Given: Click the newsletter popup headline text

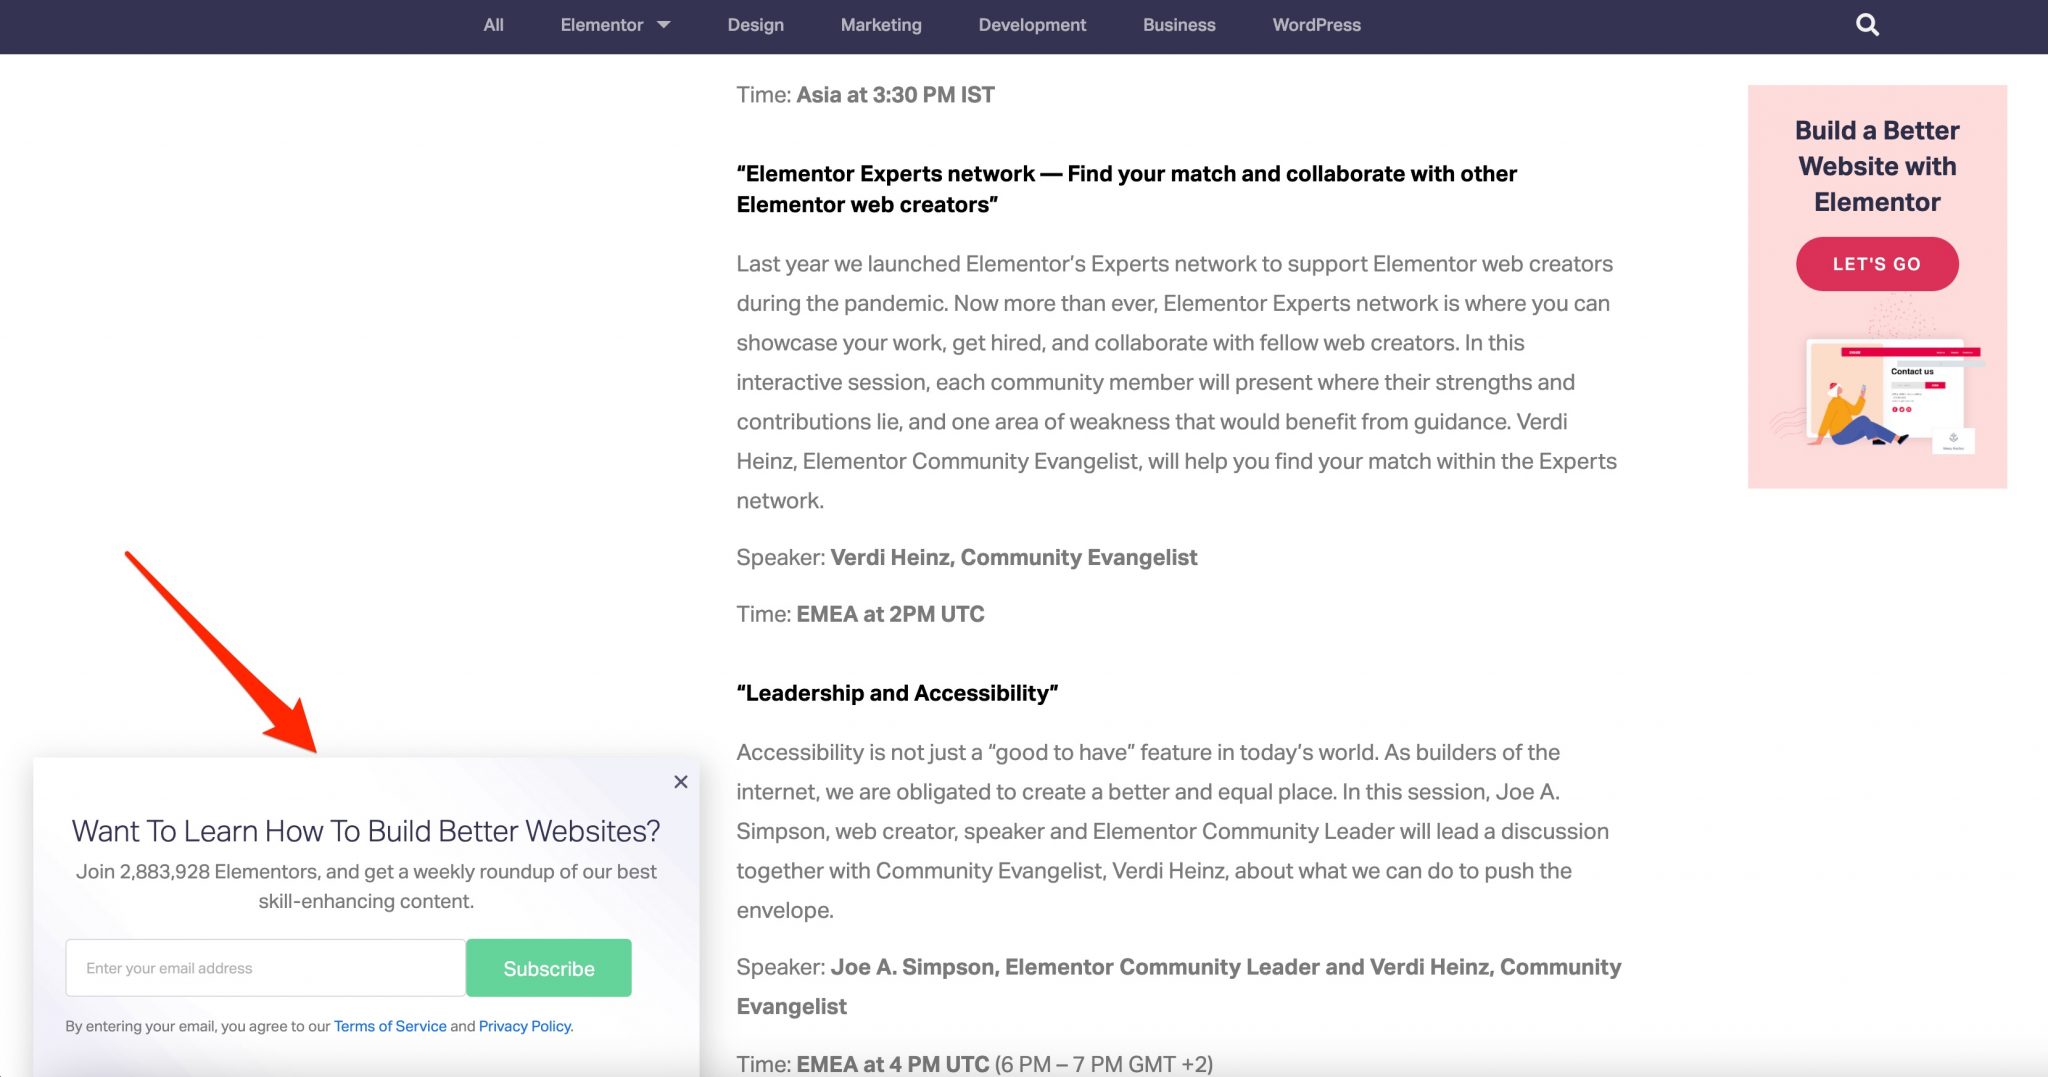Looking at the screenshot, I should [x=366, y=830].
